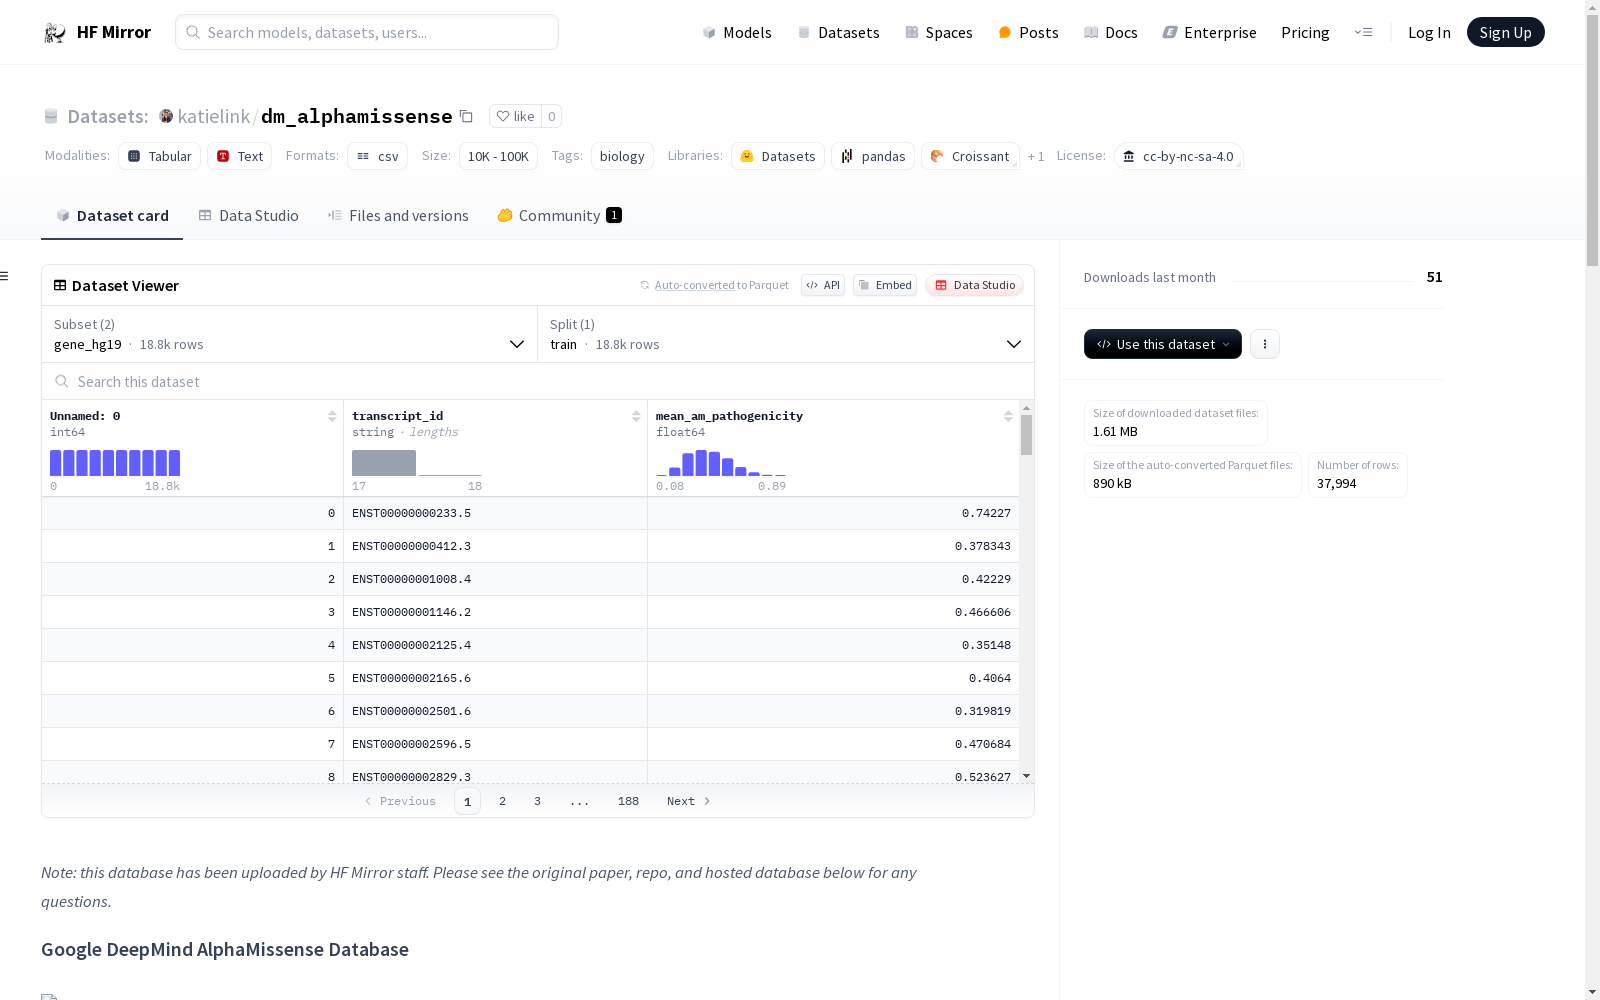The width and height of the screenshot is (1600, 1000).
Task: Select cell ENST00000002165.6
Action: point(495,678)
